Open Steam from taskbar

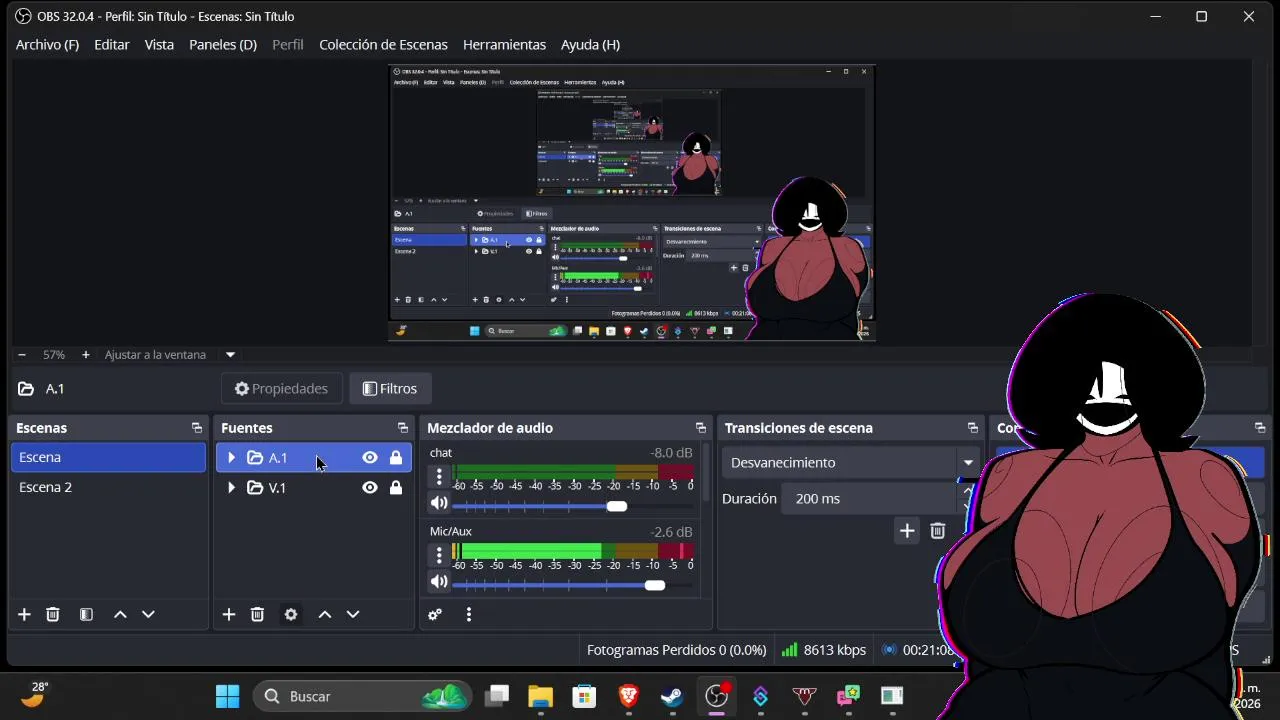pos(672,696)
